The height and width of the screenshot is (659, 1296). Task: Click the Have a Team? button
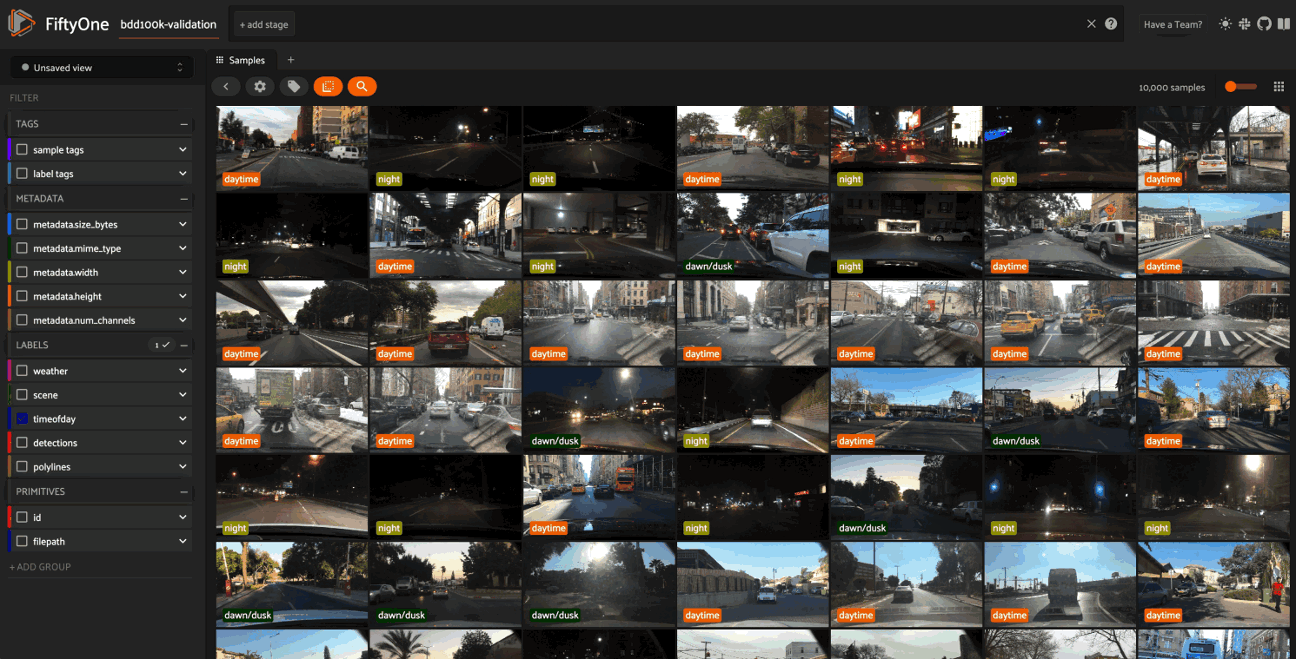click(x=1173, y=25)
